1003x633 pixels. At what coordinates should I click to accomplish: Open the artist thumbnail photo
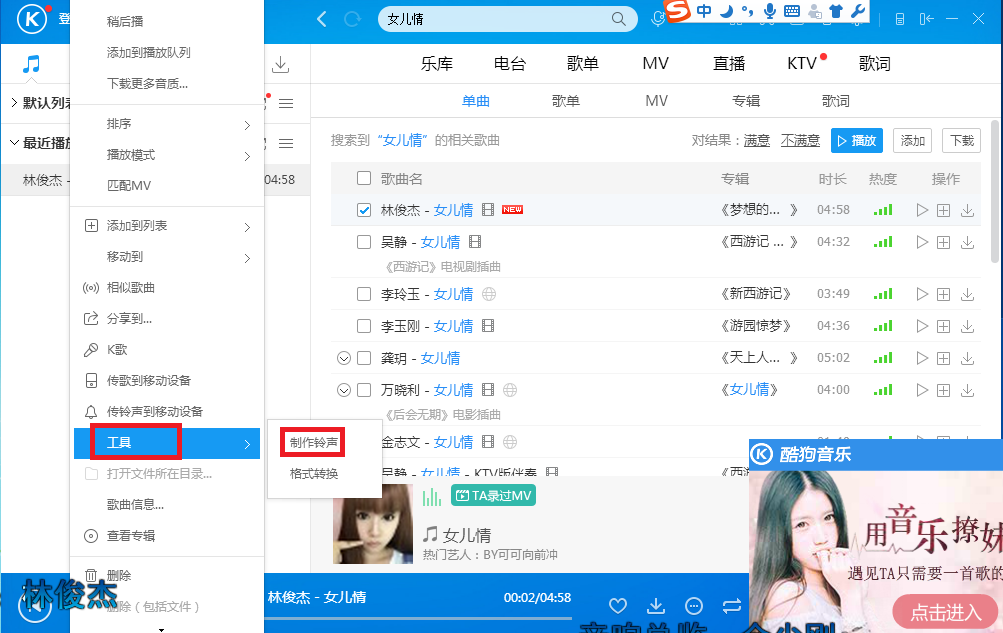coord(373,524)
